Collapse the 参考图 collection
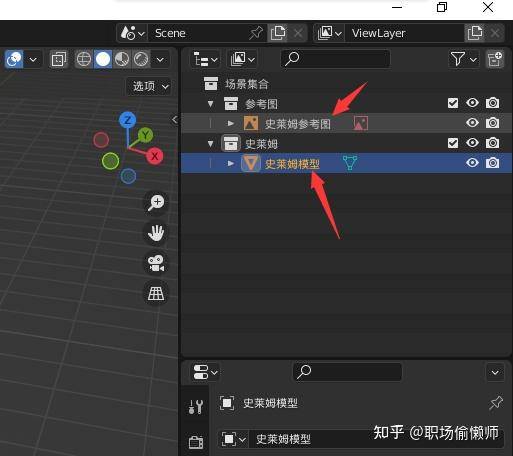This screenshot has height=456, width=513. click(x=210, y=104)
